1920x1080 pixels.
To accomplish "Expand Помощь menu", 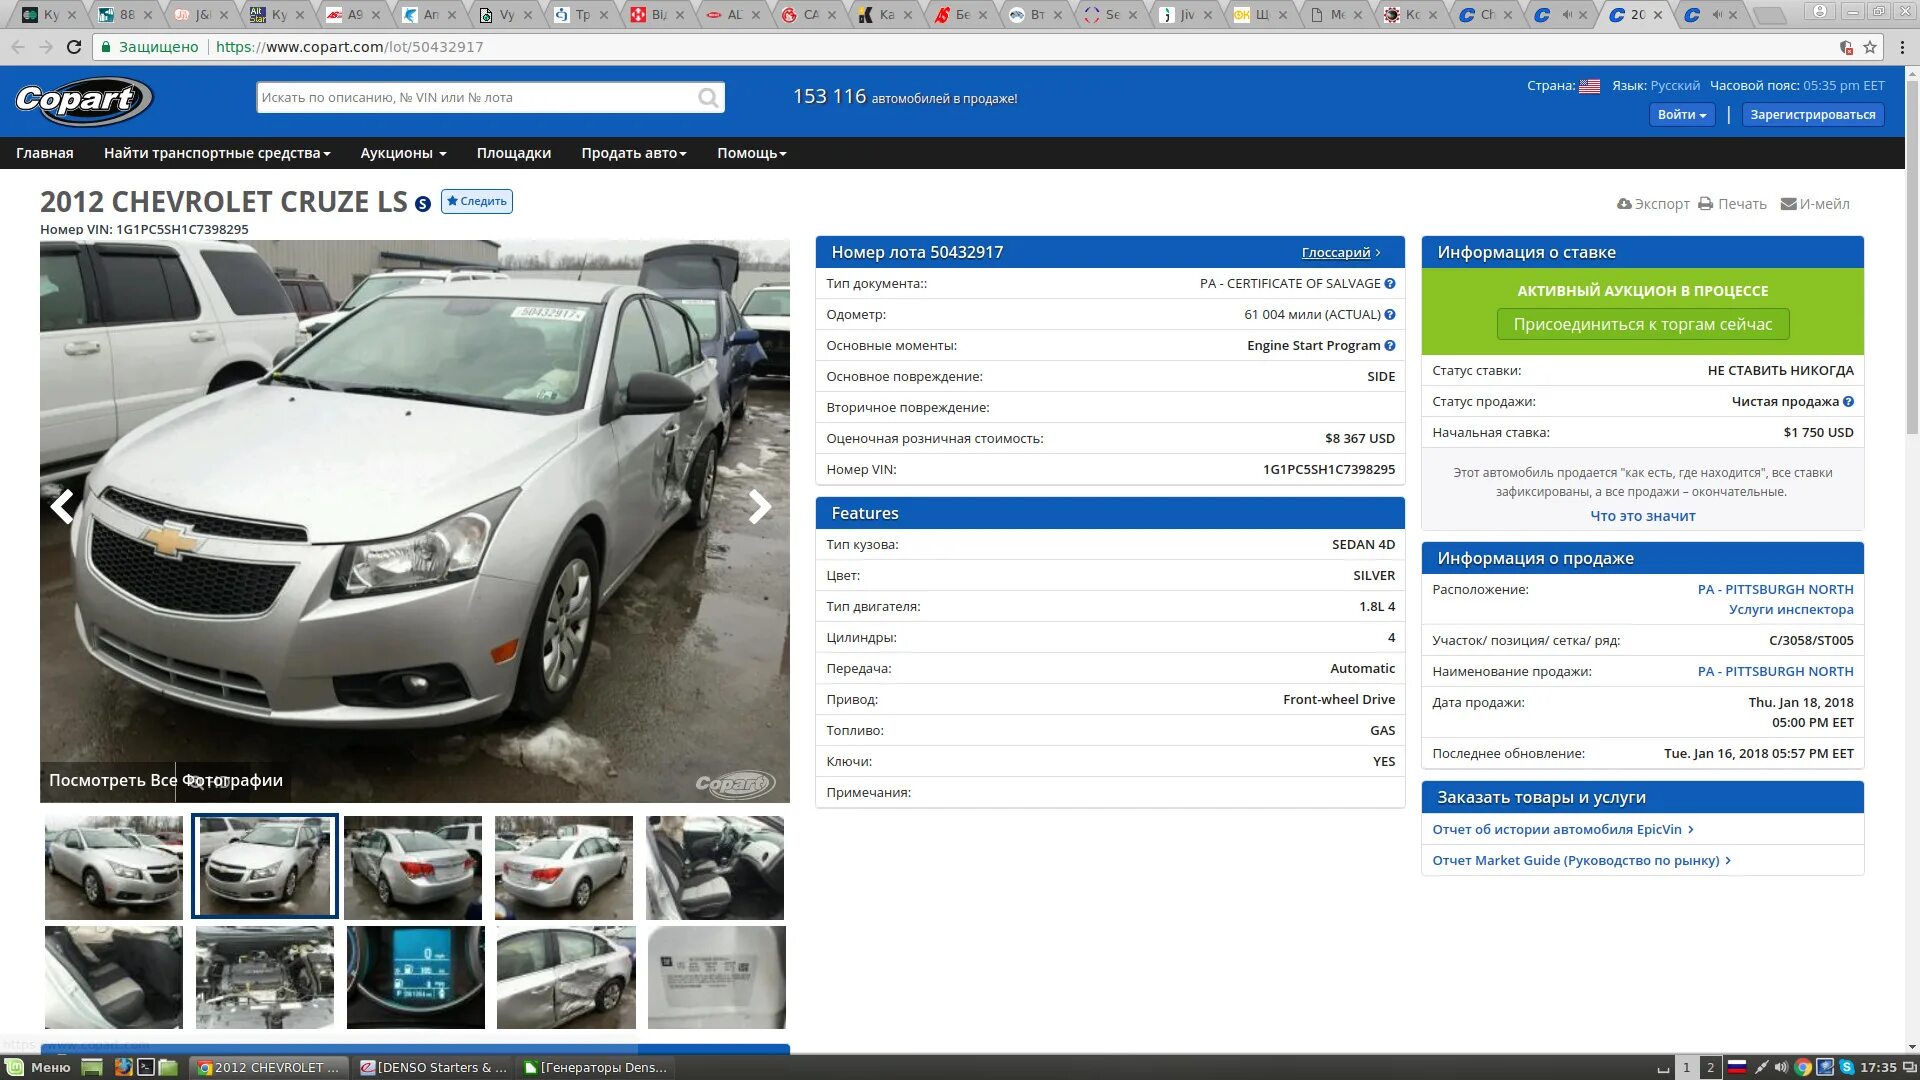I will 752,153.
